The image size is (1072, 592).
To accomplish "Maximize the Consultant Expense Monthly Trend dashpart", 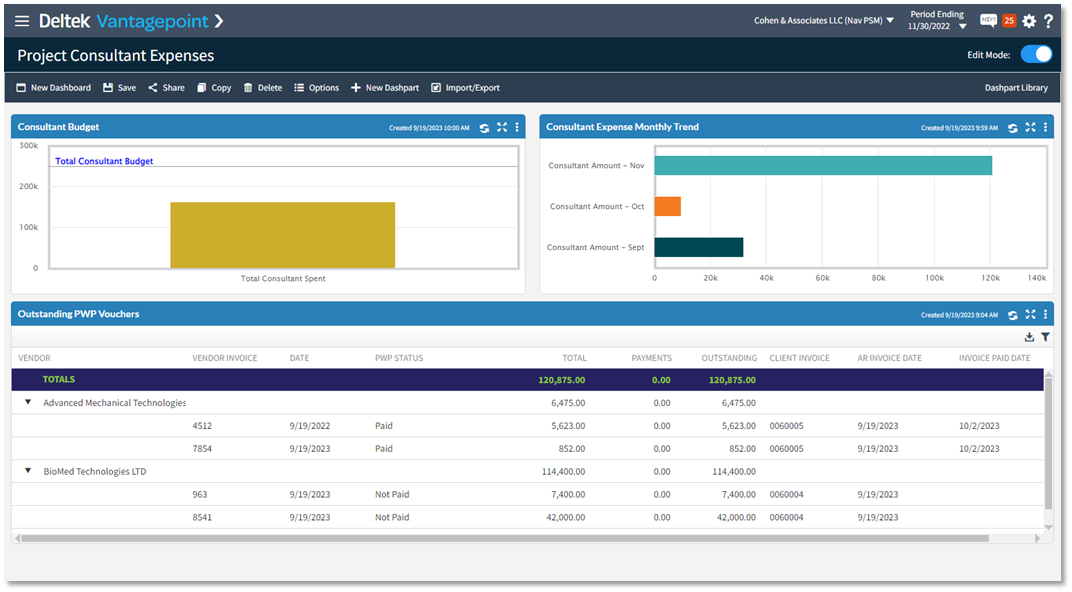I will point(1030,128).
